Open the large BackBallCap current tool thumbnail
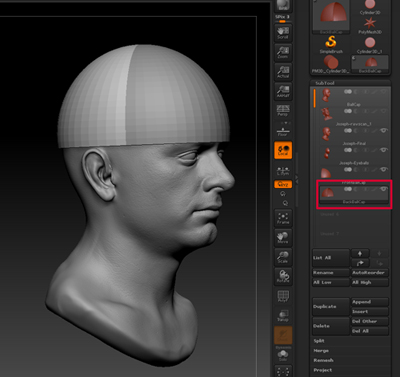The height and width of the screenshot is (377, 400). click(x=331, y=17)
